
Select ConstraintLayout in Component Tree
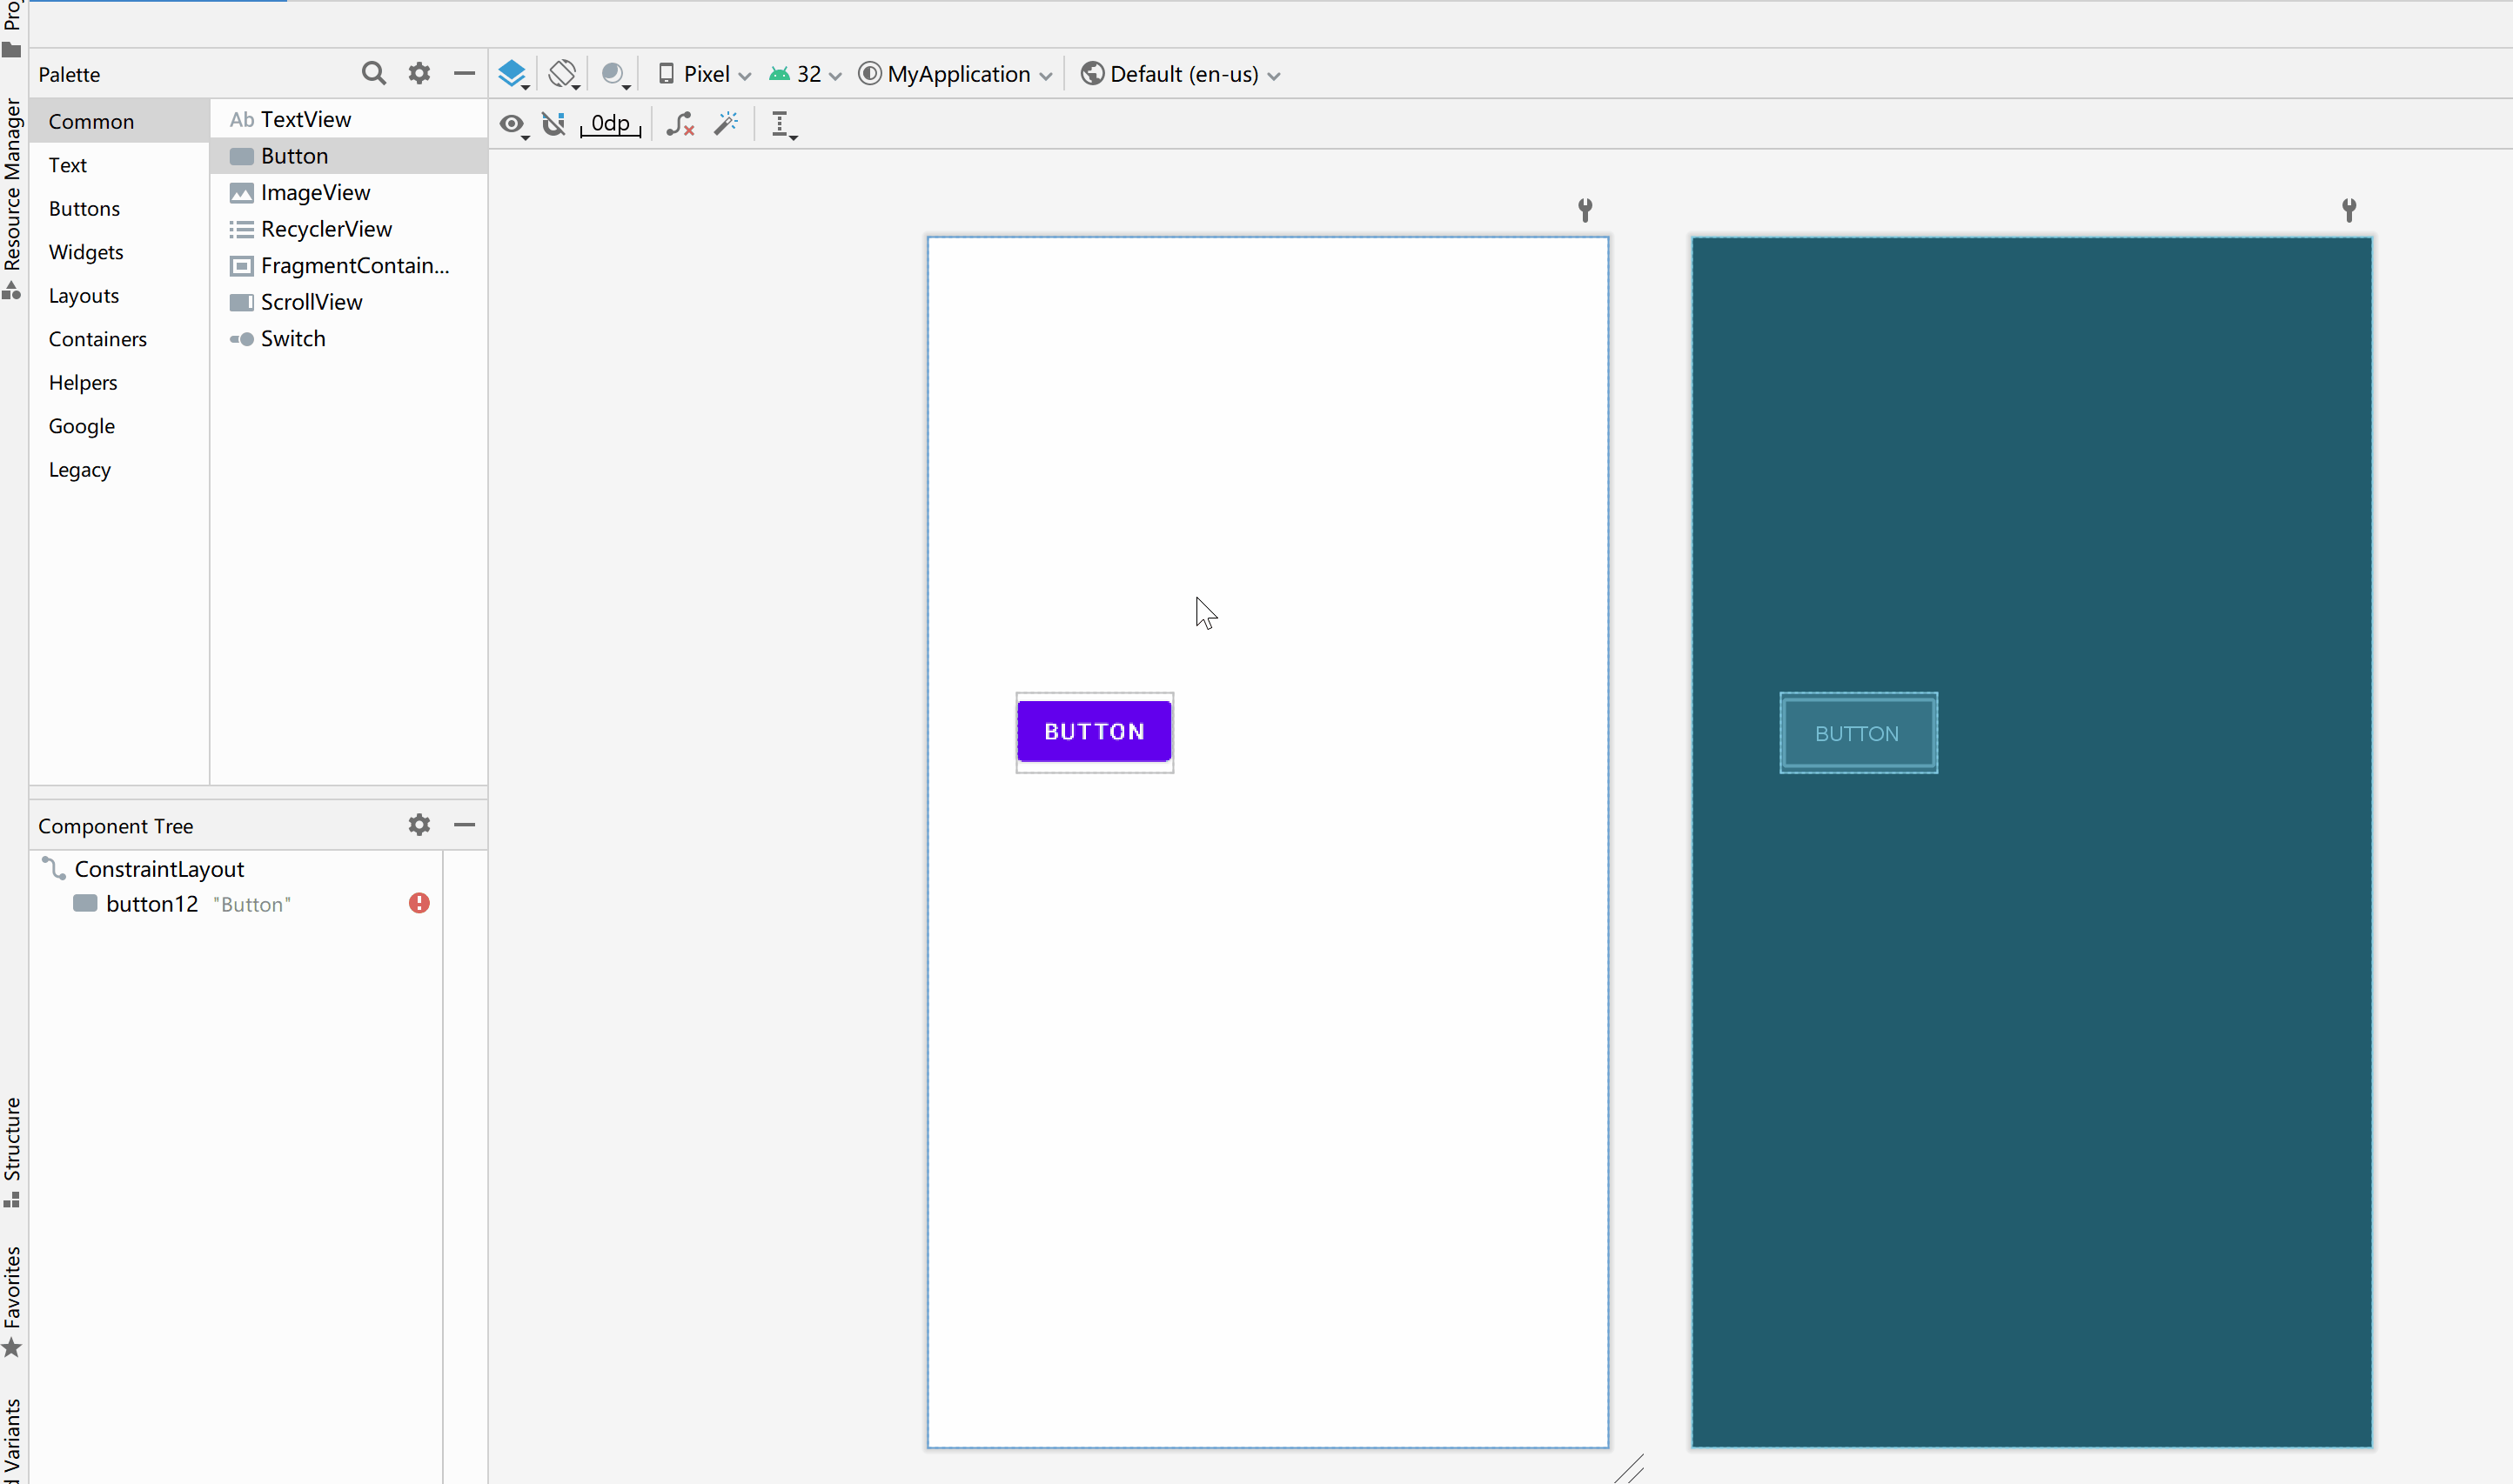[159, 869]
